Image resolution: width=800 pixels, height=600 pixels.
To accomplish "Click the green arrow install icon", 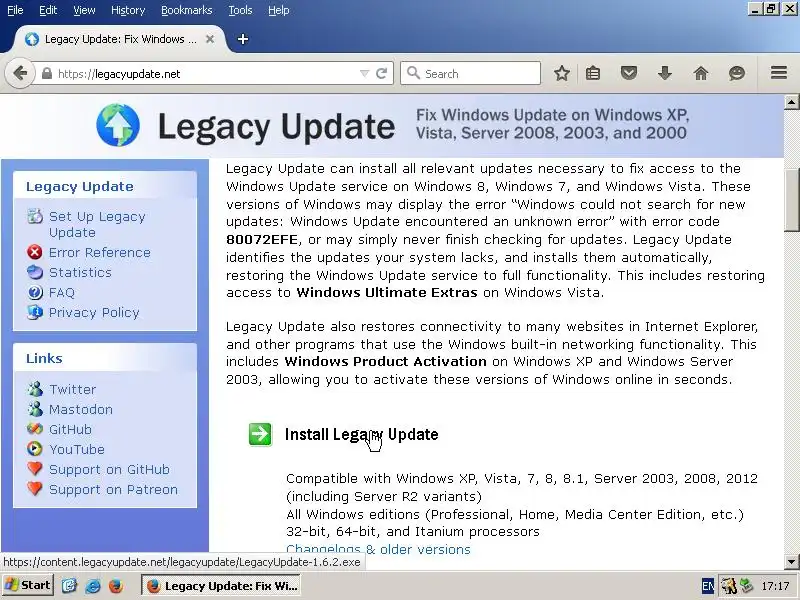I will (x=260, y=434).
